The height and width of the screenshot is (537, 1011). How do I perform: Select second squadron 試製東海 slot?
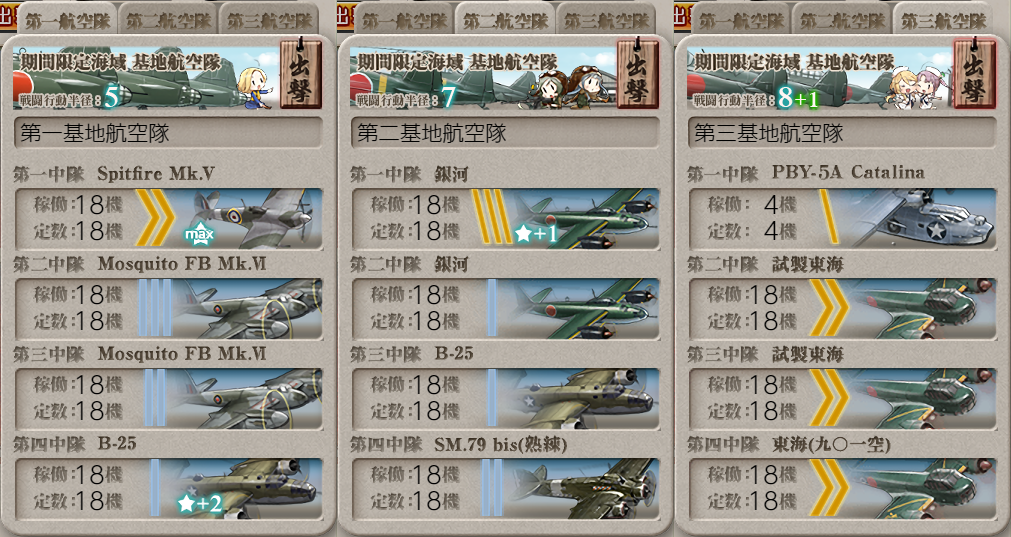point(842,308)
